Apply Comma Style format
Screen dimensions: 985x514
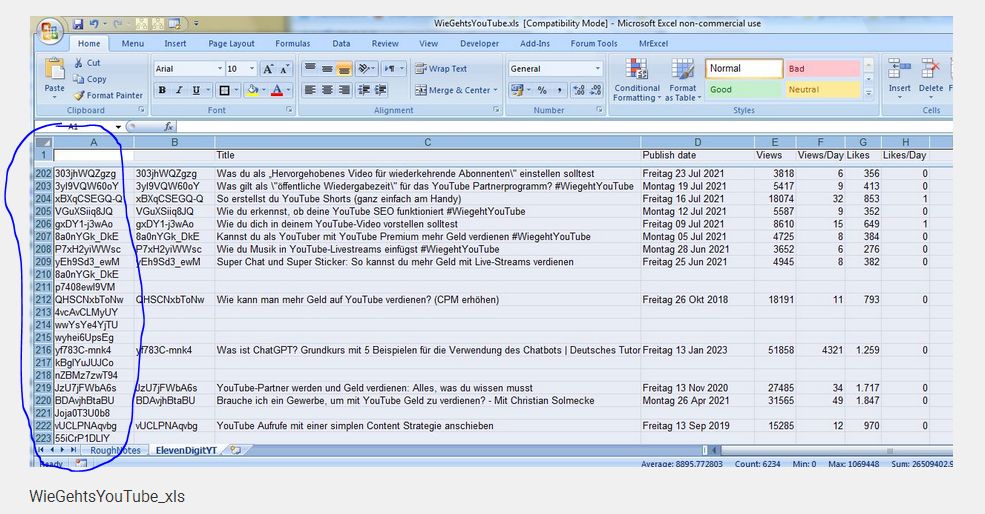(559, 90)
